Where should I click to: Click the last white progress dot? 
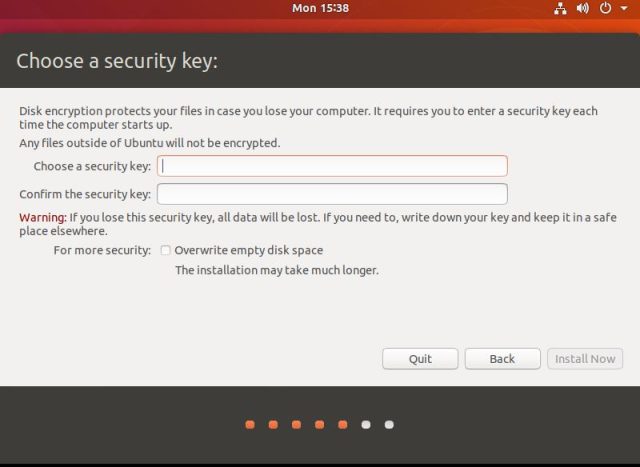tap(389, 425)
